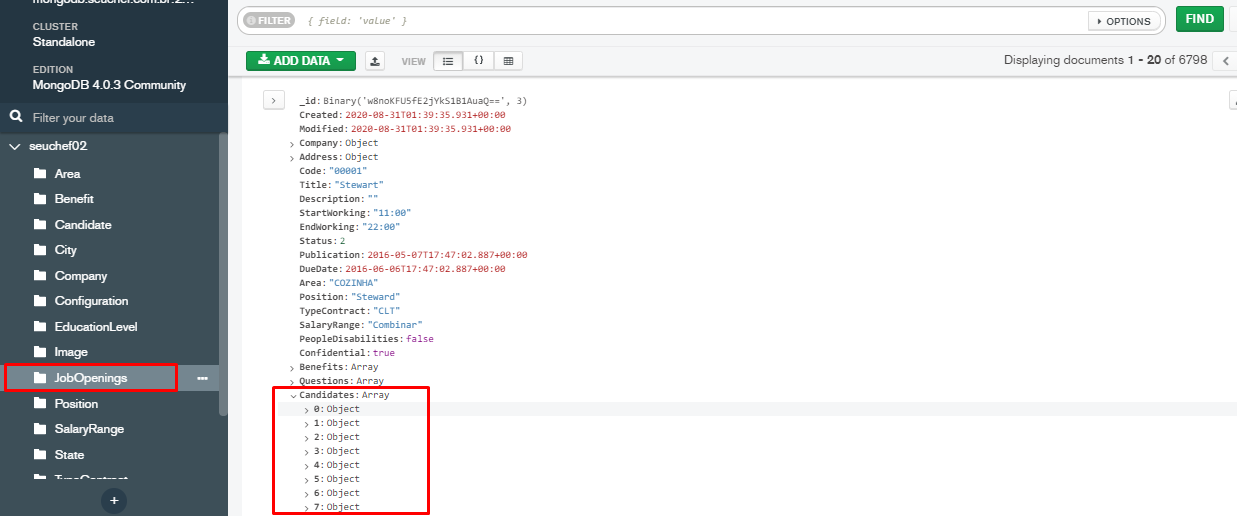The height and width of the screenshot is (516, 1237).
Task: Click the plus create database button
Action: point(114,500)
